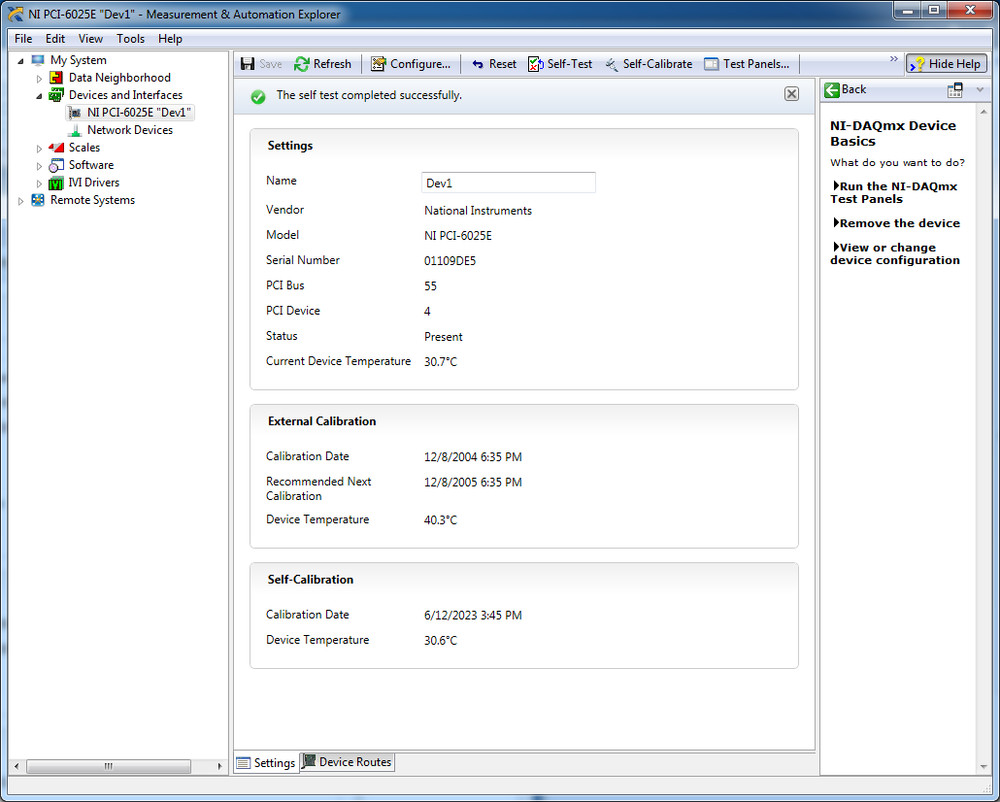Start Self-Calibrate

[649, 64]
